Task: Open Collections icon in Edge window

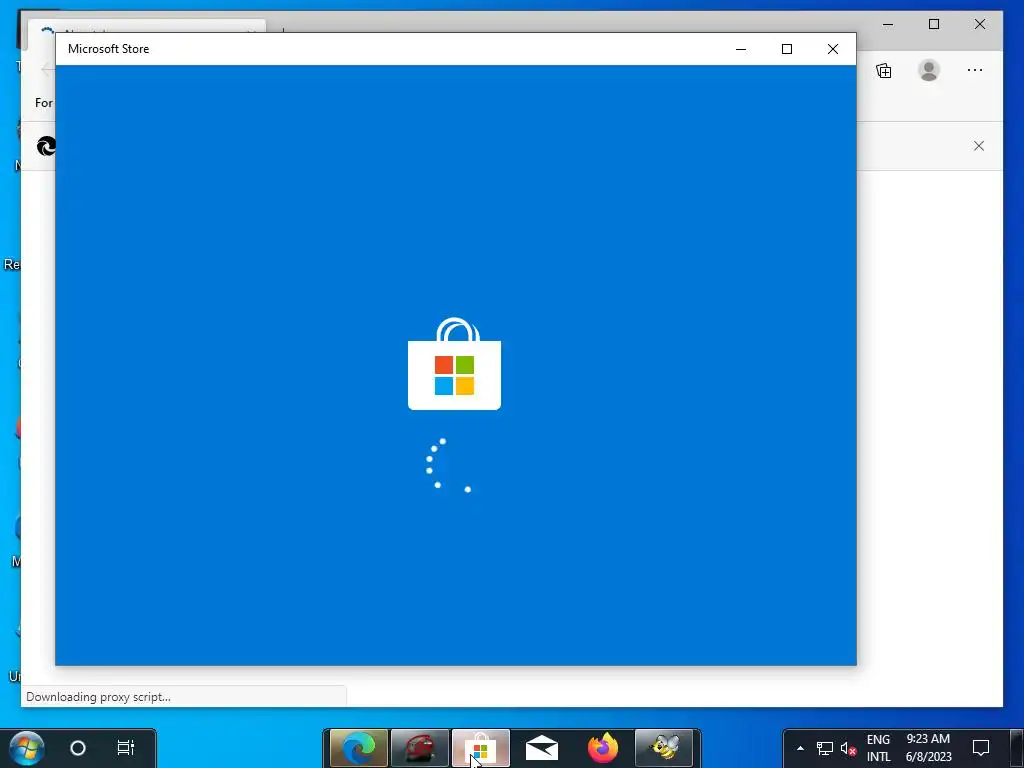Action: click(884, 71)
